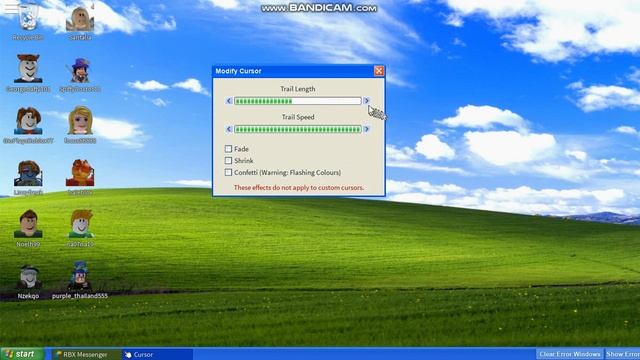Click the Trail Length label

(298, 89)
